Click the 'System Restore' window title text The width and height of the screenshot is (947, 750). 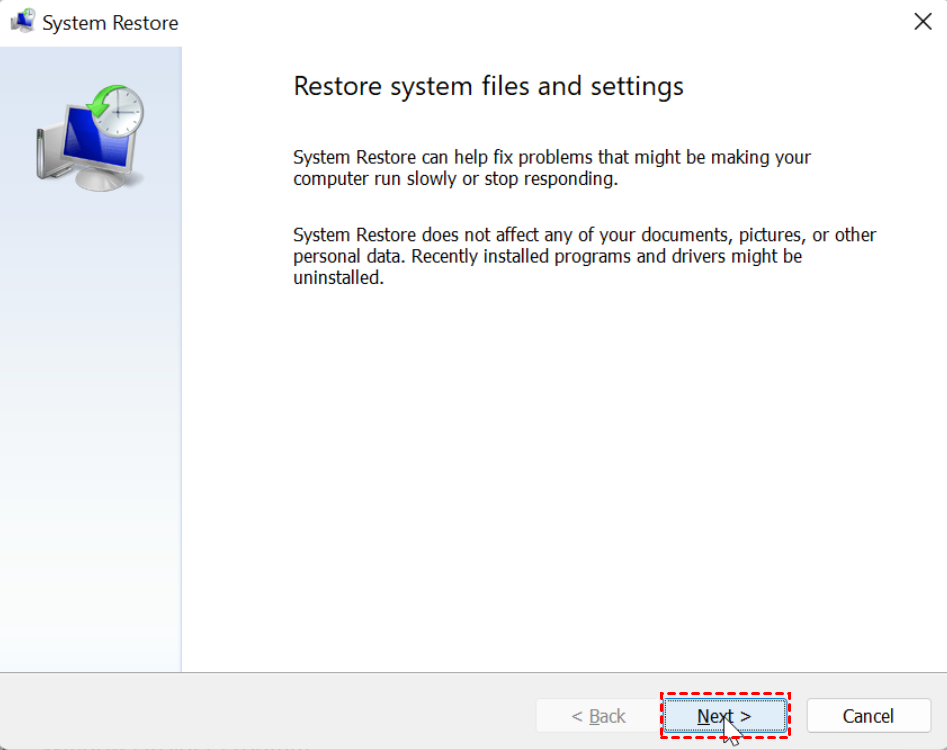pos(111,23)
